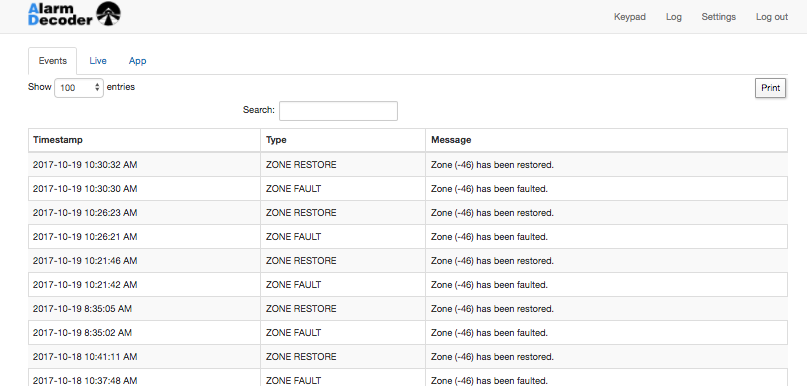Select timestamp 2017-10-18 10:37:48 AM

pos(85,381)
